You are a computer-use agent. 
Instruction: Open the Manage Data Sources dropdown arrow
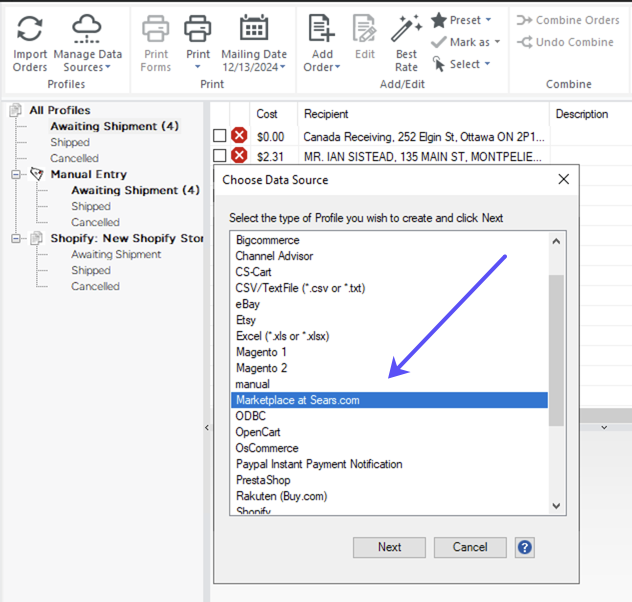[108, 67]
